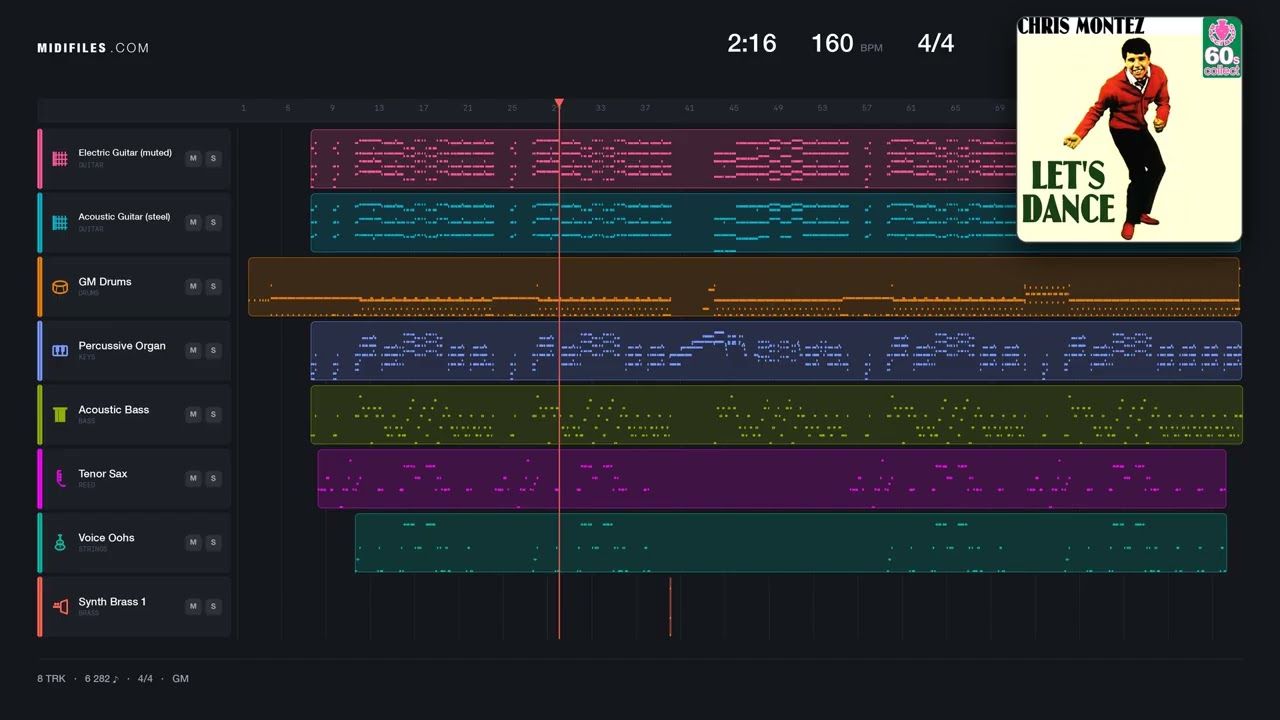The image size is (1280, 720).
Task: Click the green Voice Oohs MIDI clip
Action: click(x=790, y=543)
